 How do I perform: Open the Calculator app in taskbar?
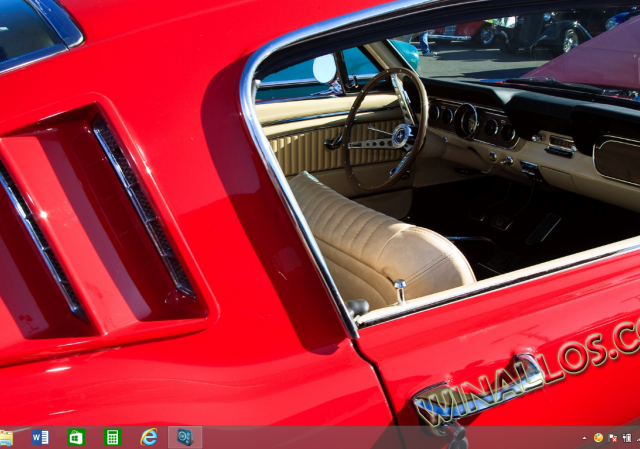[x=112, y=438]
